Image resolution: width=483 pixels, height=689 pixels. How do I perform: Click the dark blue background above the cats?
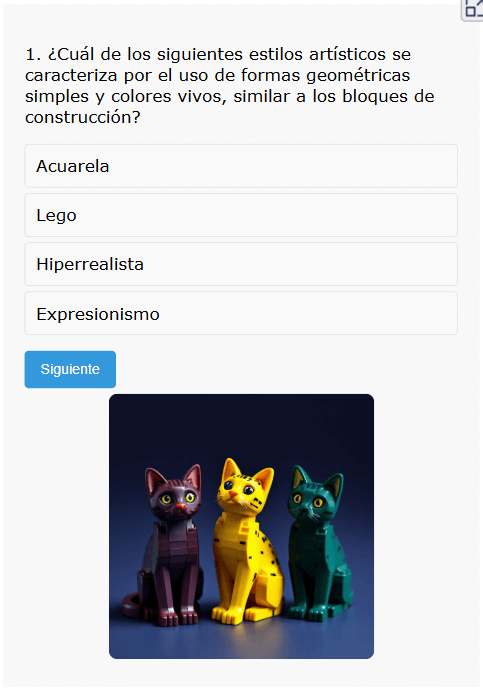(241, 426)
